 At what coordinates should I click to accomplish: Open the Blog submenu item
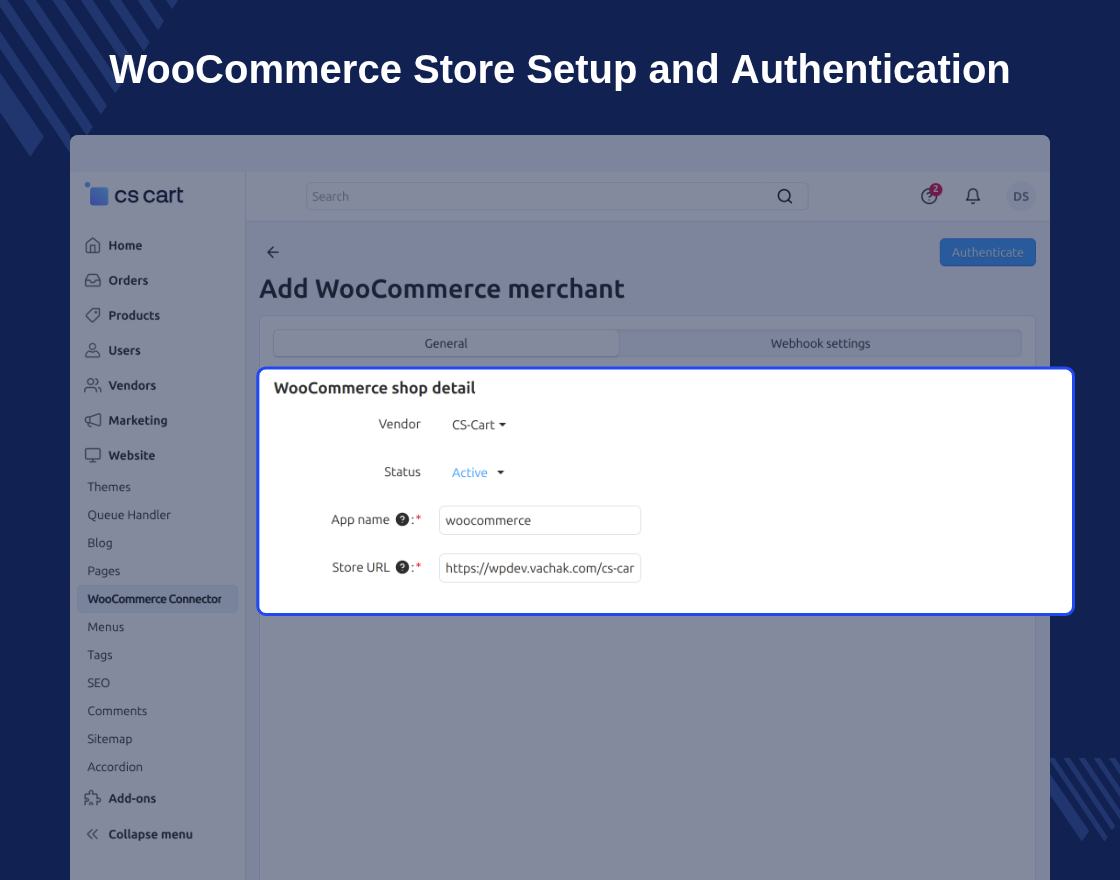pos(100,543)
